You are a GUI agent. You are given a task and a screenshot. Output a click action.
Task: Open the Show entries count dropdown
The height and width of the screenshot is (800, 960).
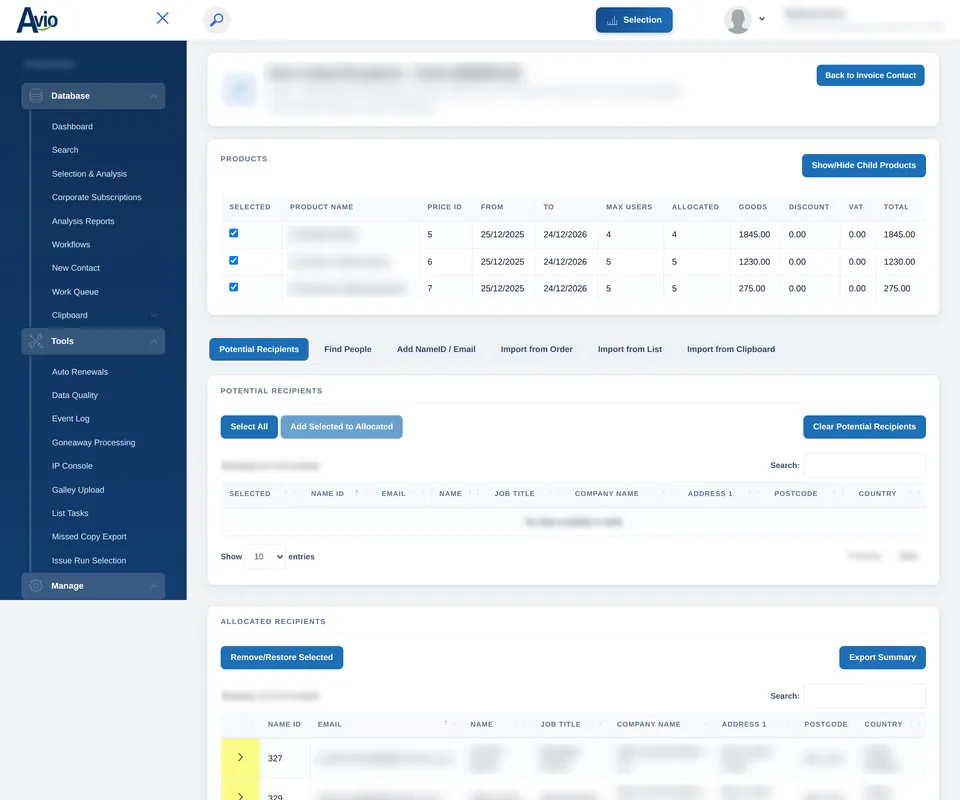(265, 556)
